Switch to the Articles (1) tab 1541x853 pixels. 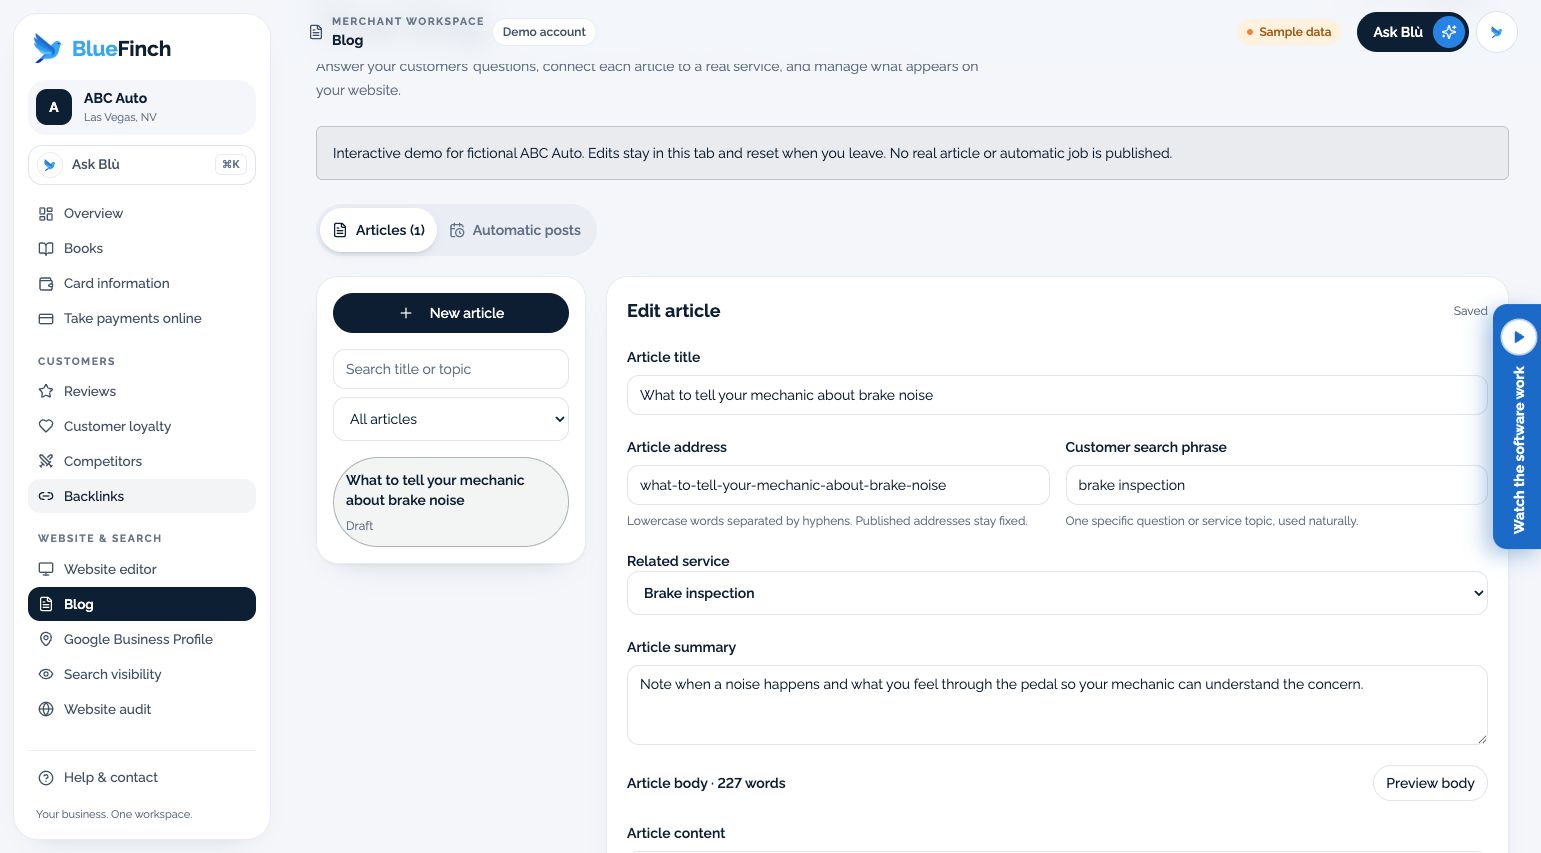379,230
